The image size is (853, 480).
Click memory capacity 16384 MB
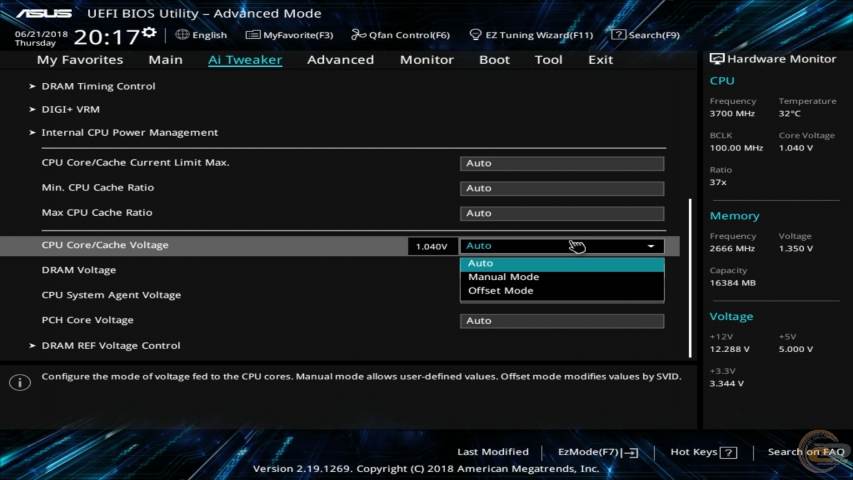(733, 283)
